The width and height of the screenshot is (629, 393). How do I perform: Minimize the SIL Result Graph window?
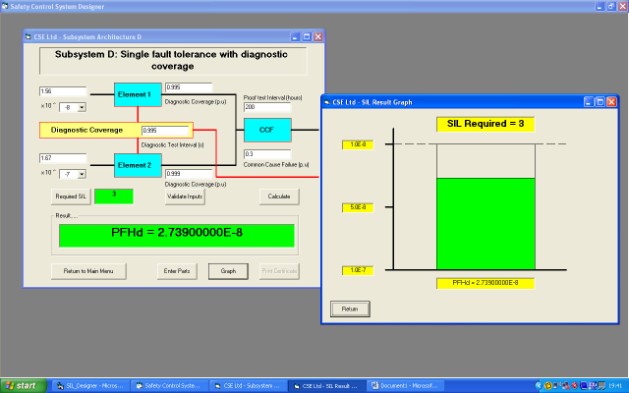pos(588,102)
